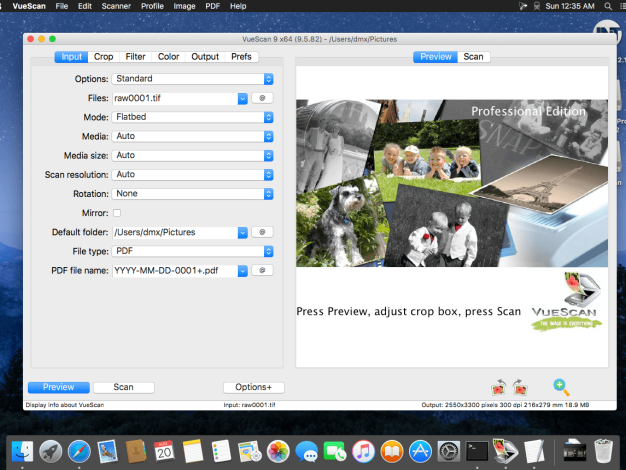Image resolution: width=626 pixels, height=470 pixels.
Task: Click the PDF file name text field
Action: coord(175,271)
